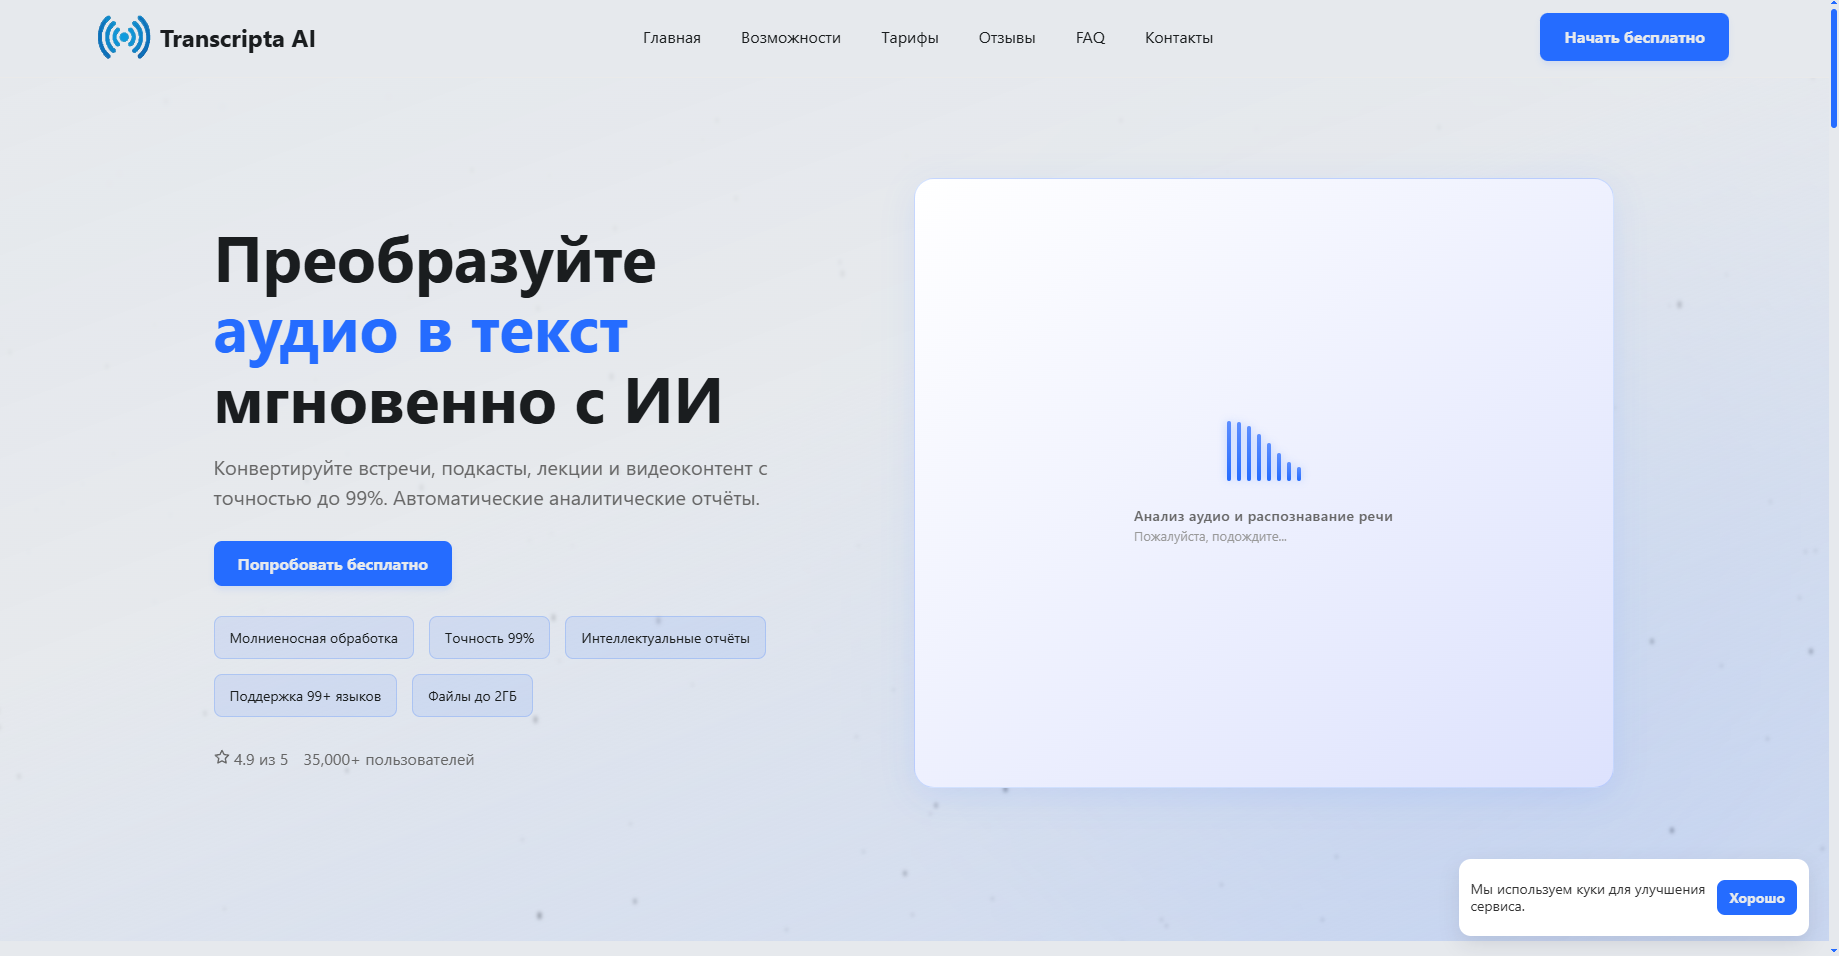Viewport: 1839px width, 956px height.
Task: Click the Поддержка 99+ языков chip
Action: coord(305,695)
